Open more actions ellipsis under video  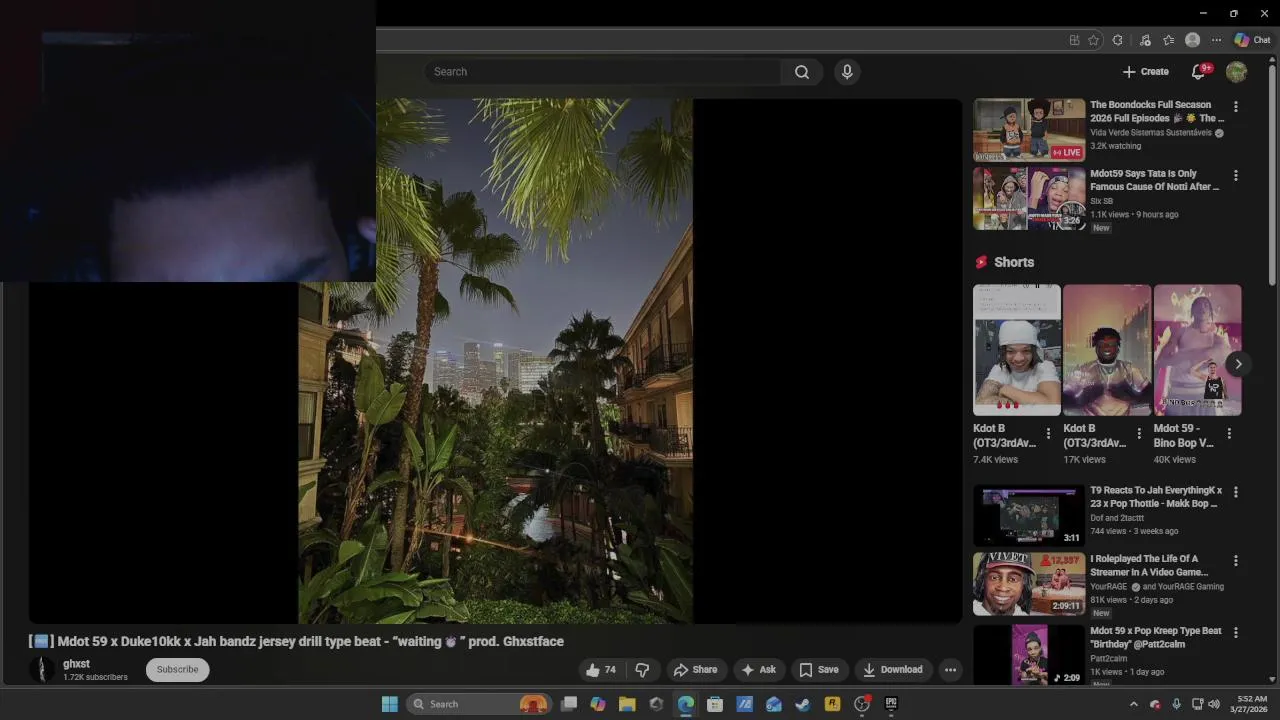click(x=951, y=670)
